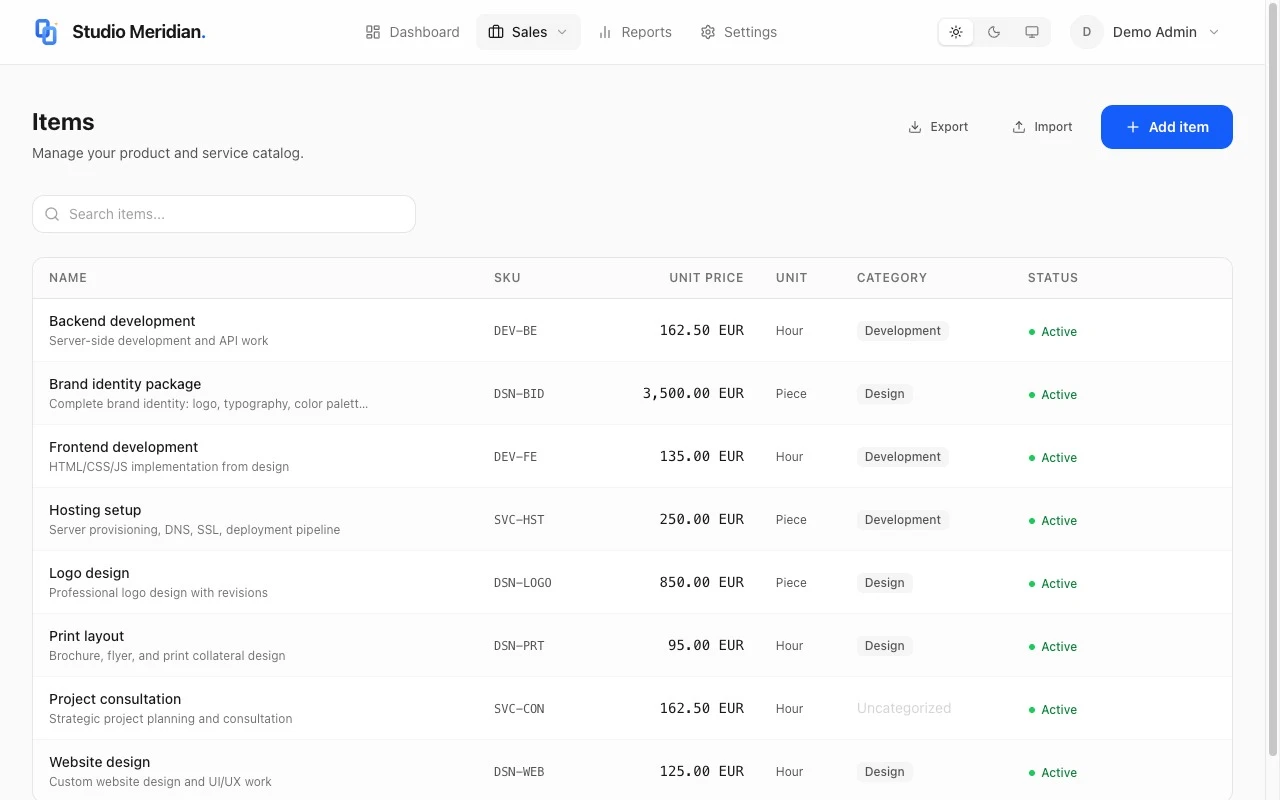The width and height of the screenshot is (1280, 800).
Task: Switch to light theme sun icon
Action: pyautogui.click(x=956, y=32)
